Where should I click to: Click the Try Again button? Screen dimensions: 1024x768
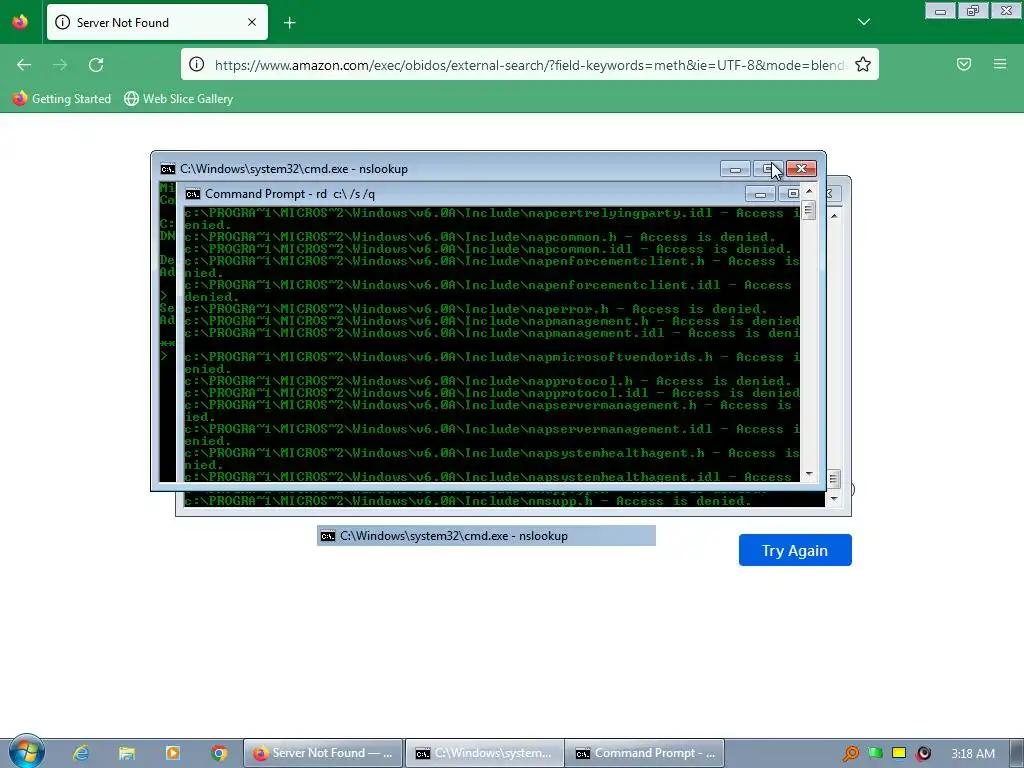point(795,550)
